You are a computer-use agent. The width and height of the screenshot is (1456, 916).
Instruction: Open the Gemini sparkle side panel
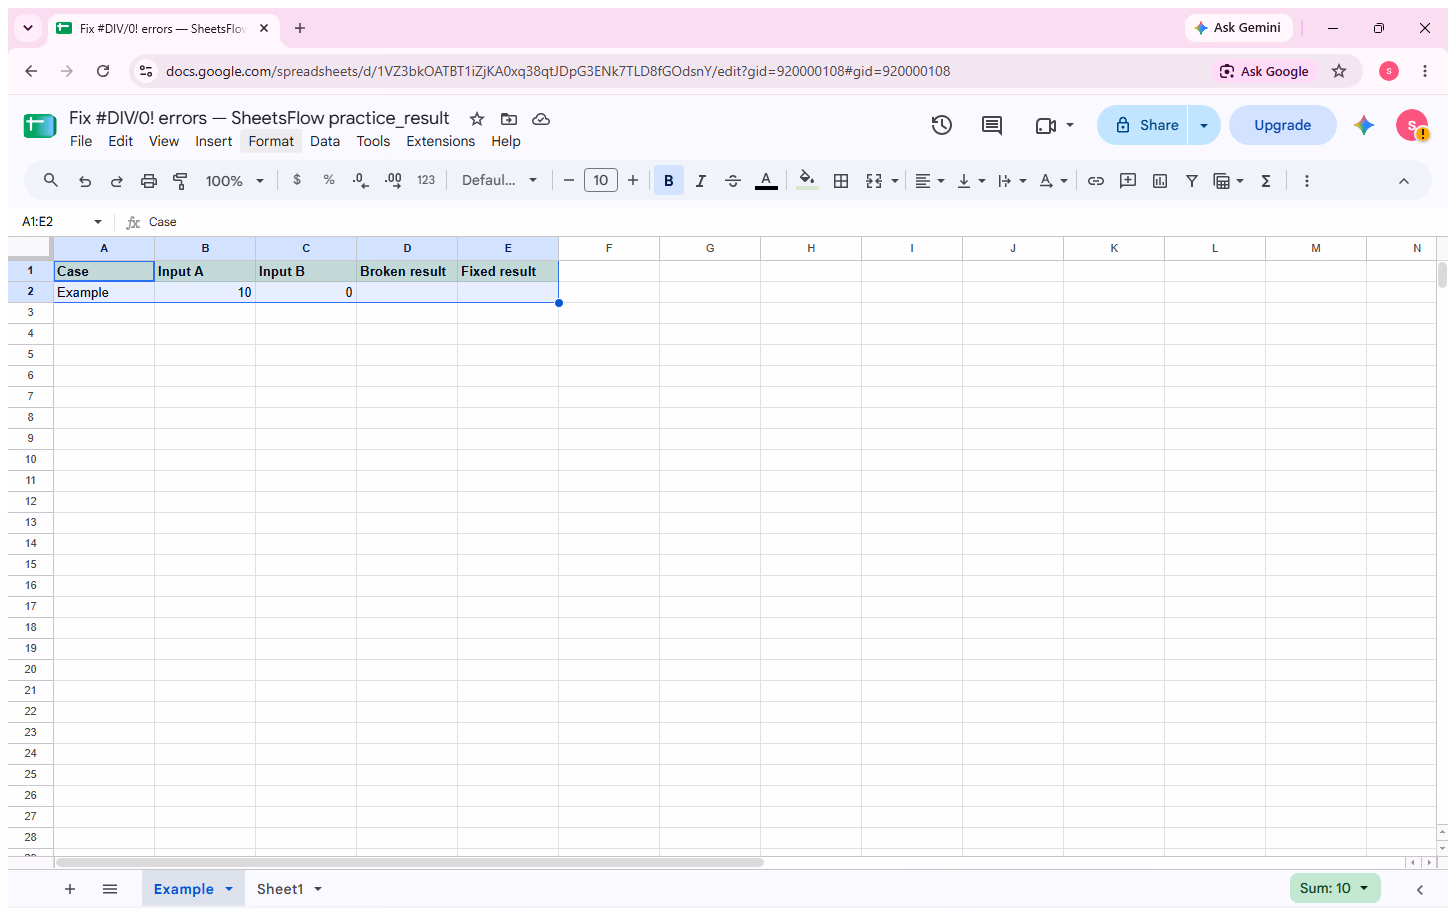click(x=1364, y=125)
